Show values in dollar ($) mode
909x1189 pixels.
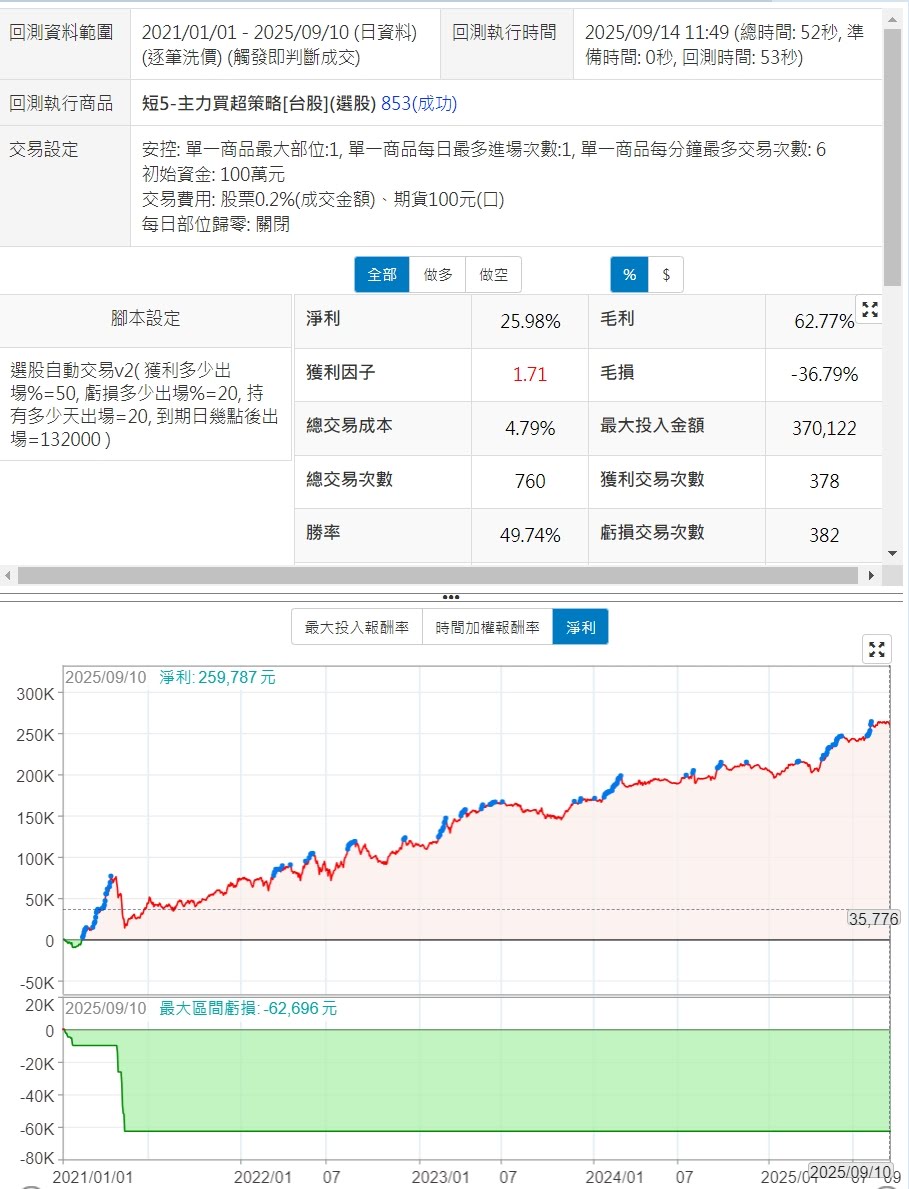pyautogui.click(x=666, y=275)
